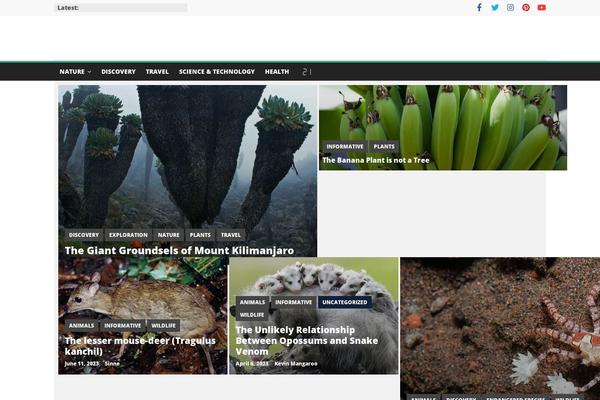600x400 pixels.
Task: Open the Science & Technology menu item
Action: [217, 72]
